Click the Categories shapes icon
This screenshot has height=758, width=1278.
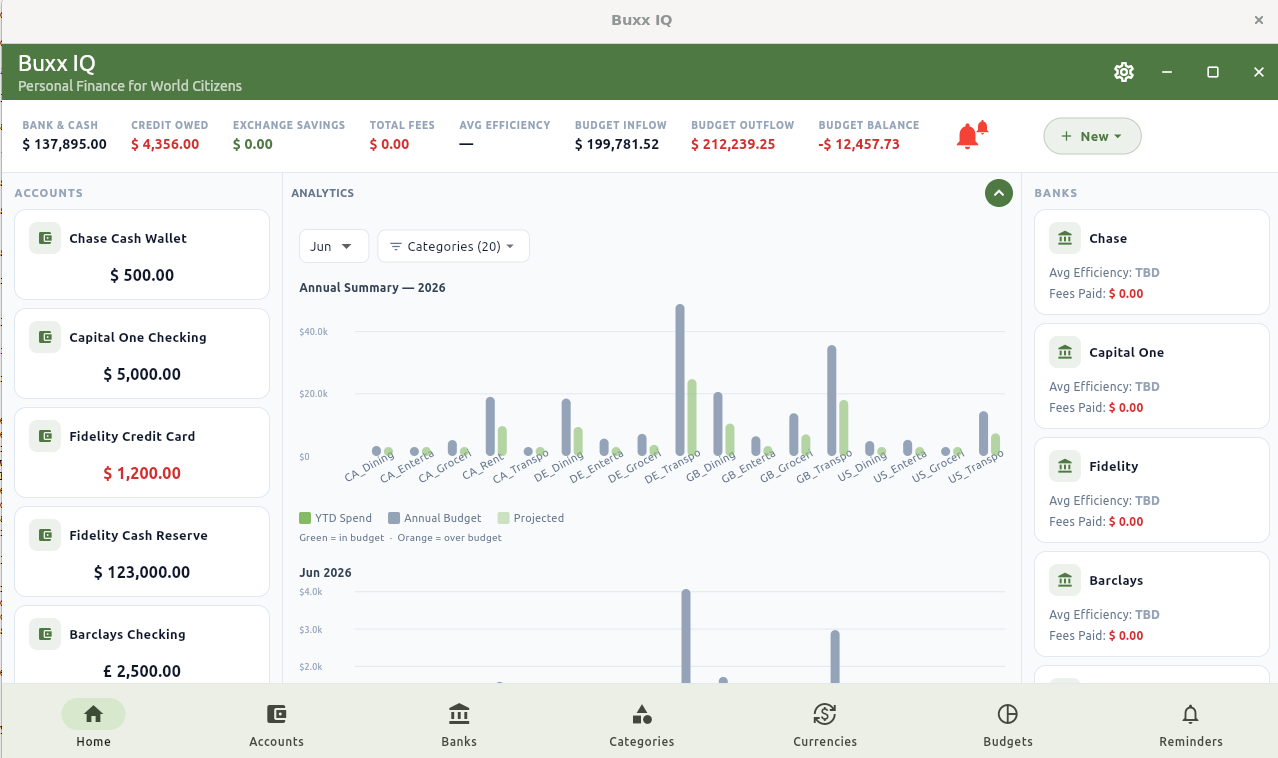tap(642, 714)
